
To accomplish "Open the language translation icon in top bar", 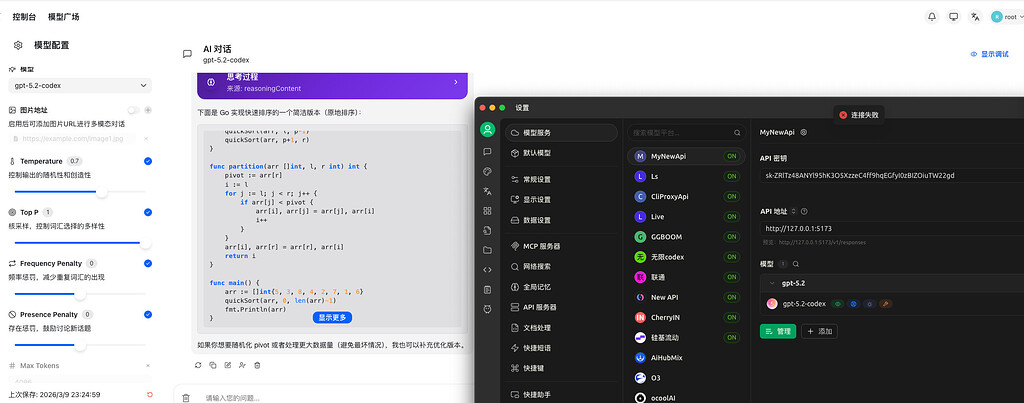I will [975, 17].
